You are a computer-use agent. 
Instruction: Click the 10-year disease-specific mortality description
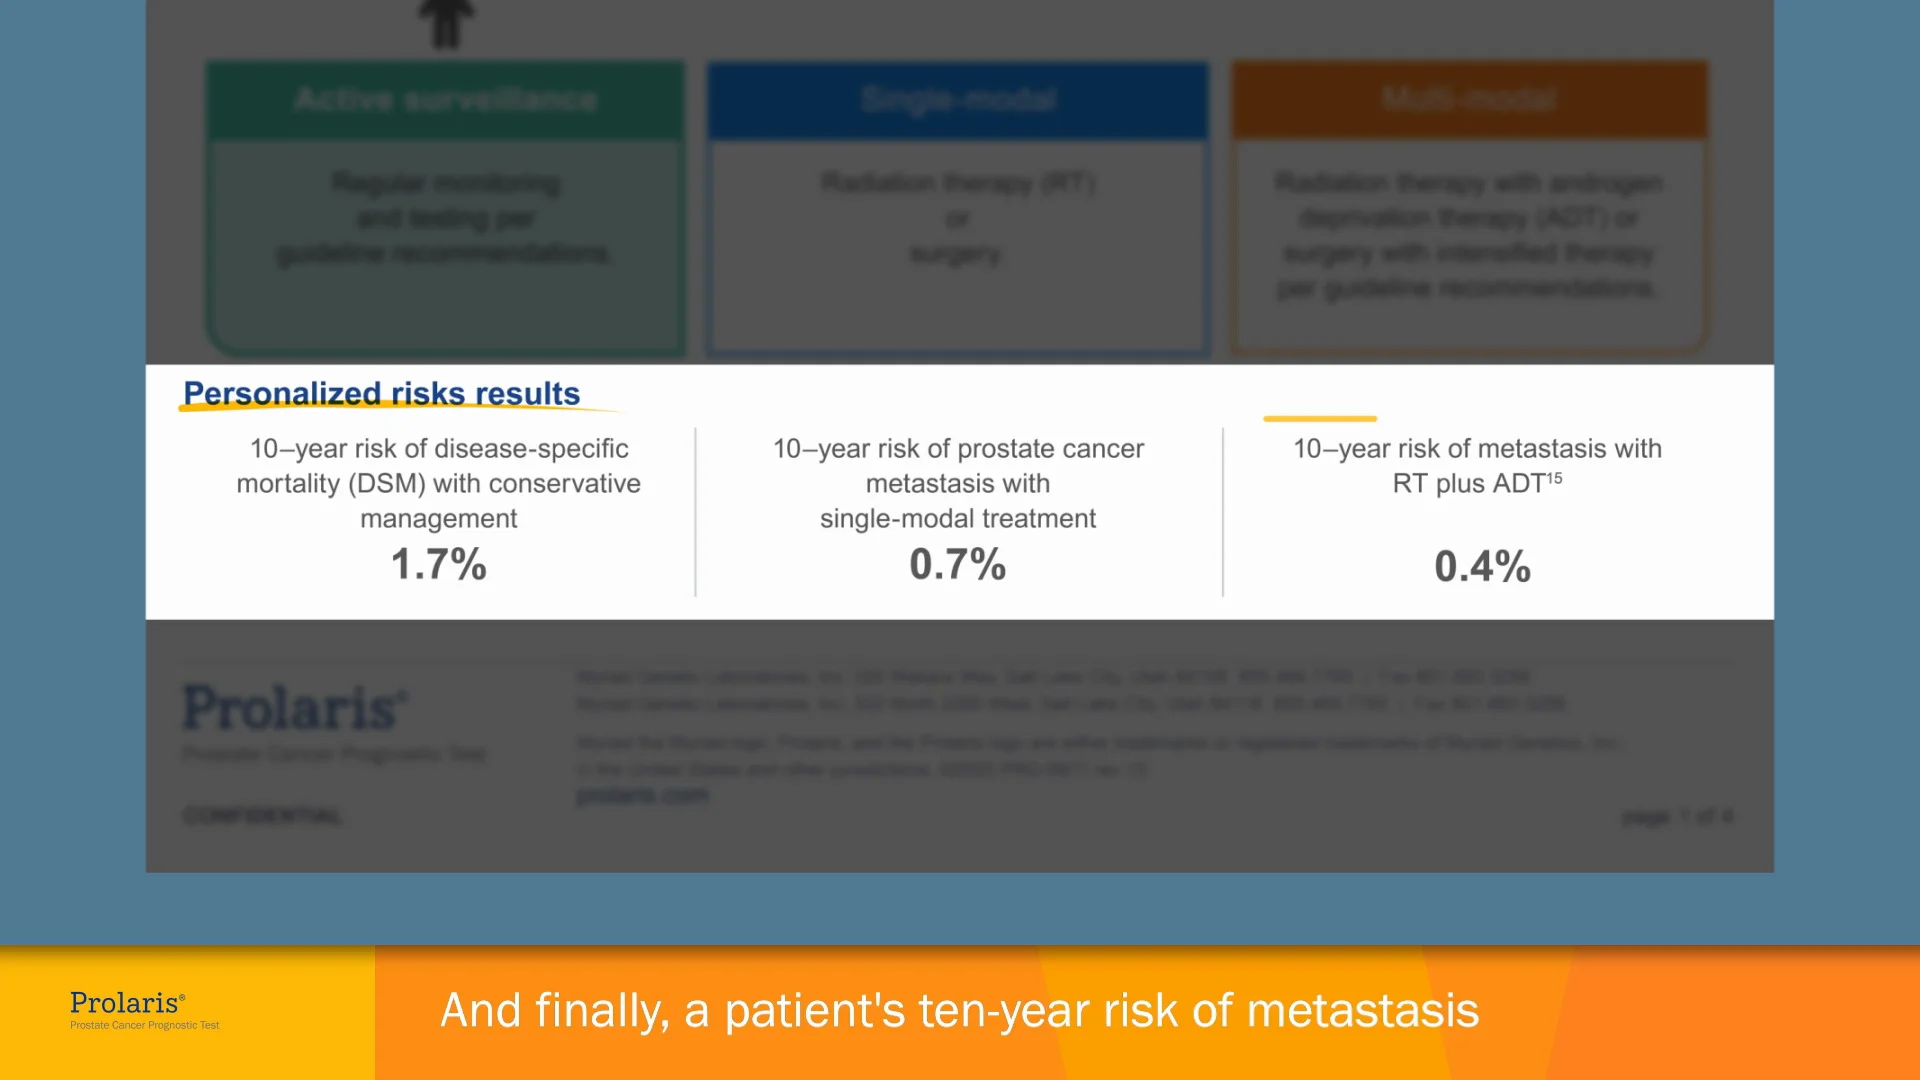438,483
